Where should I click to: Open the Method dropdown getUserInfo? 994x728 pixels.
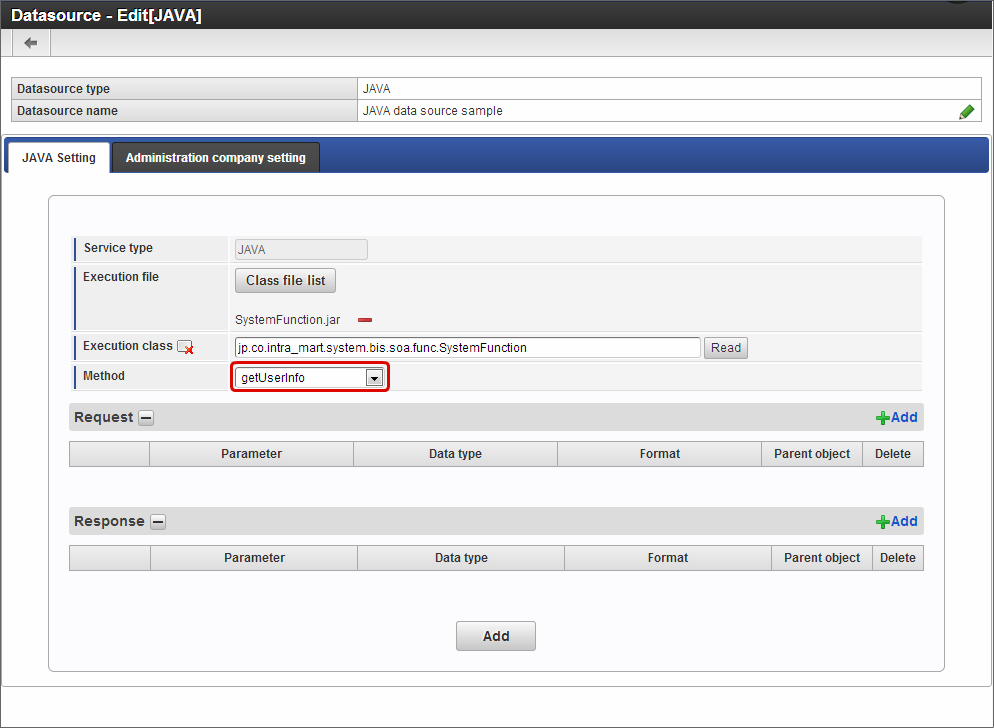pyautogui.click(x=309, y=378)
